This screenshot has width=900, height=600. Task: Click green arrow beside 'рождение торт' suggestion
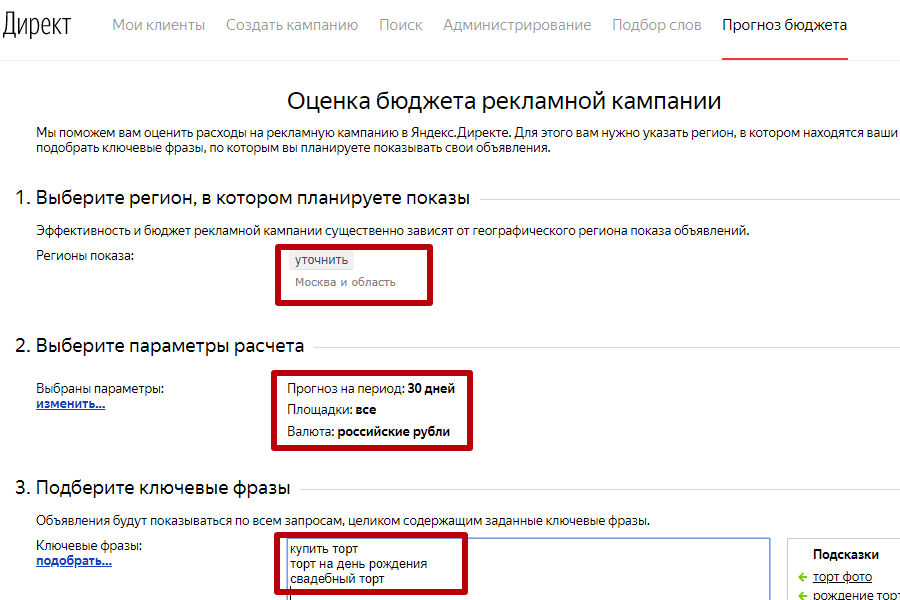point(802,596)
